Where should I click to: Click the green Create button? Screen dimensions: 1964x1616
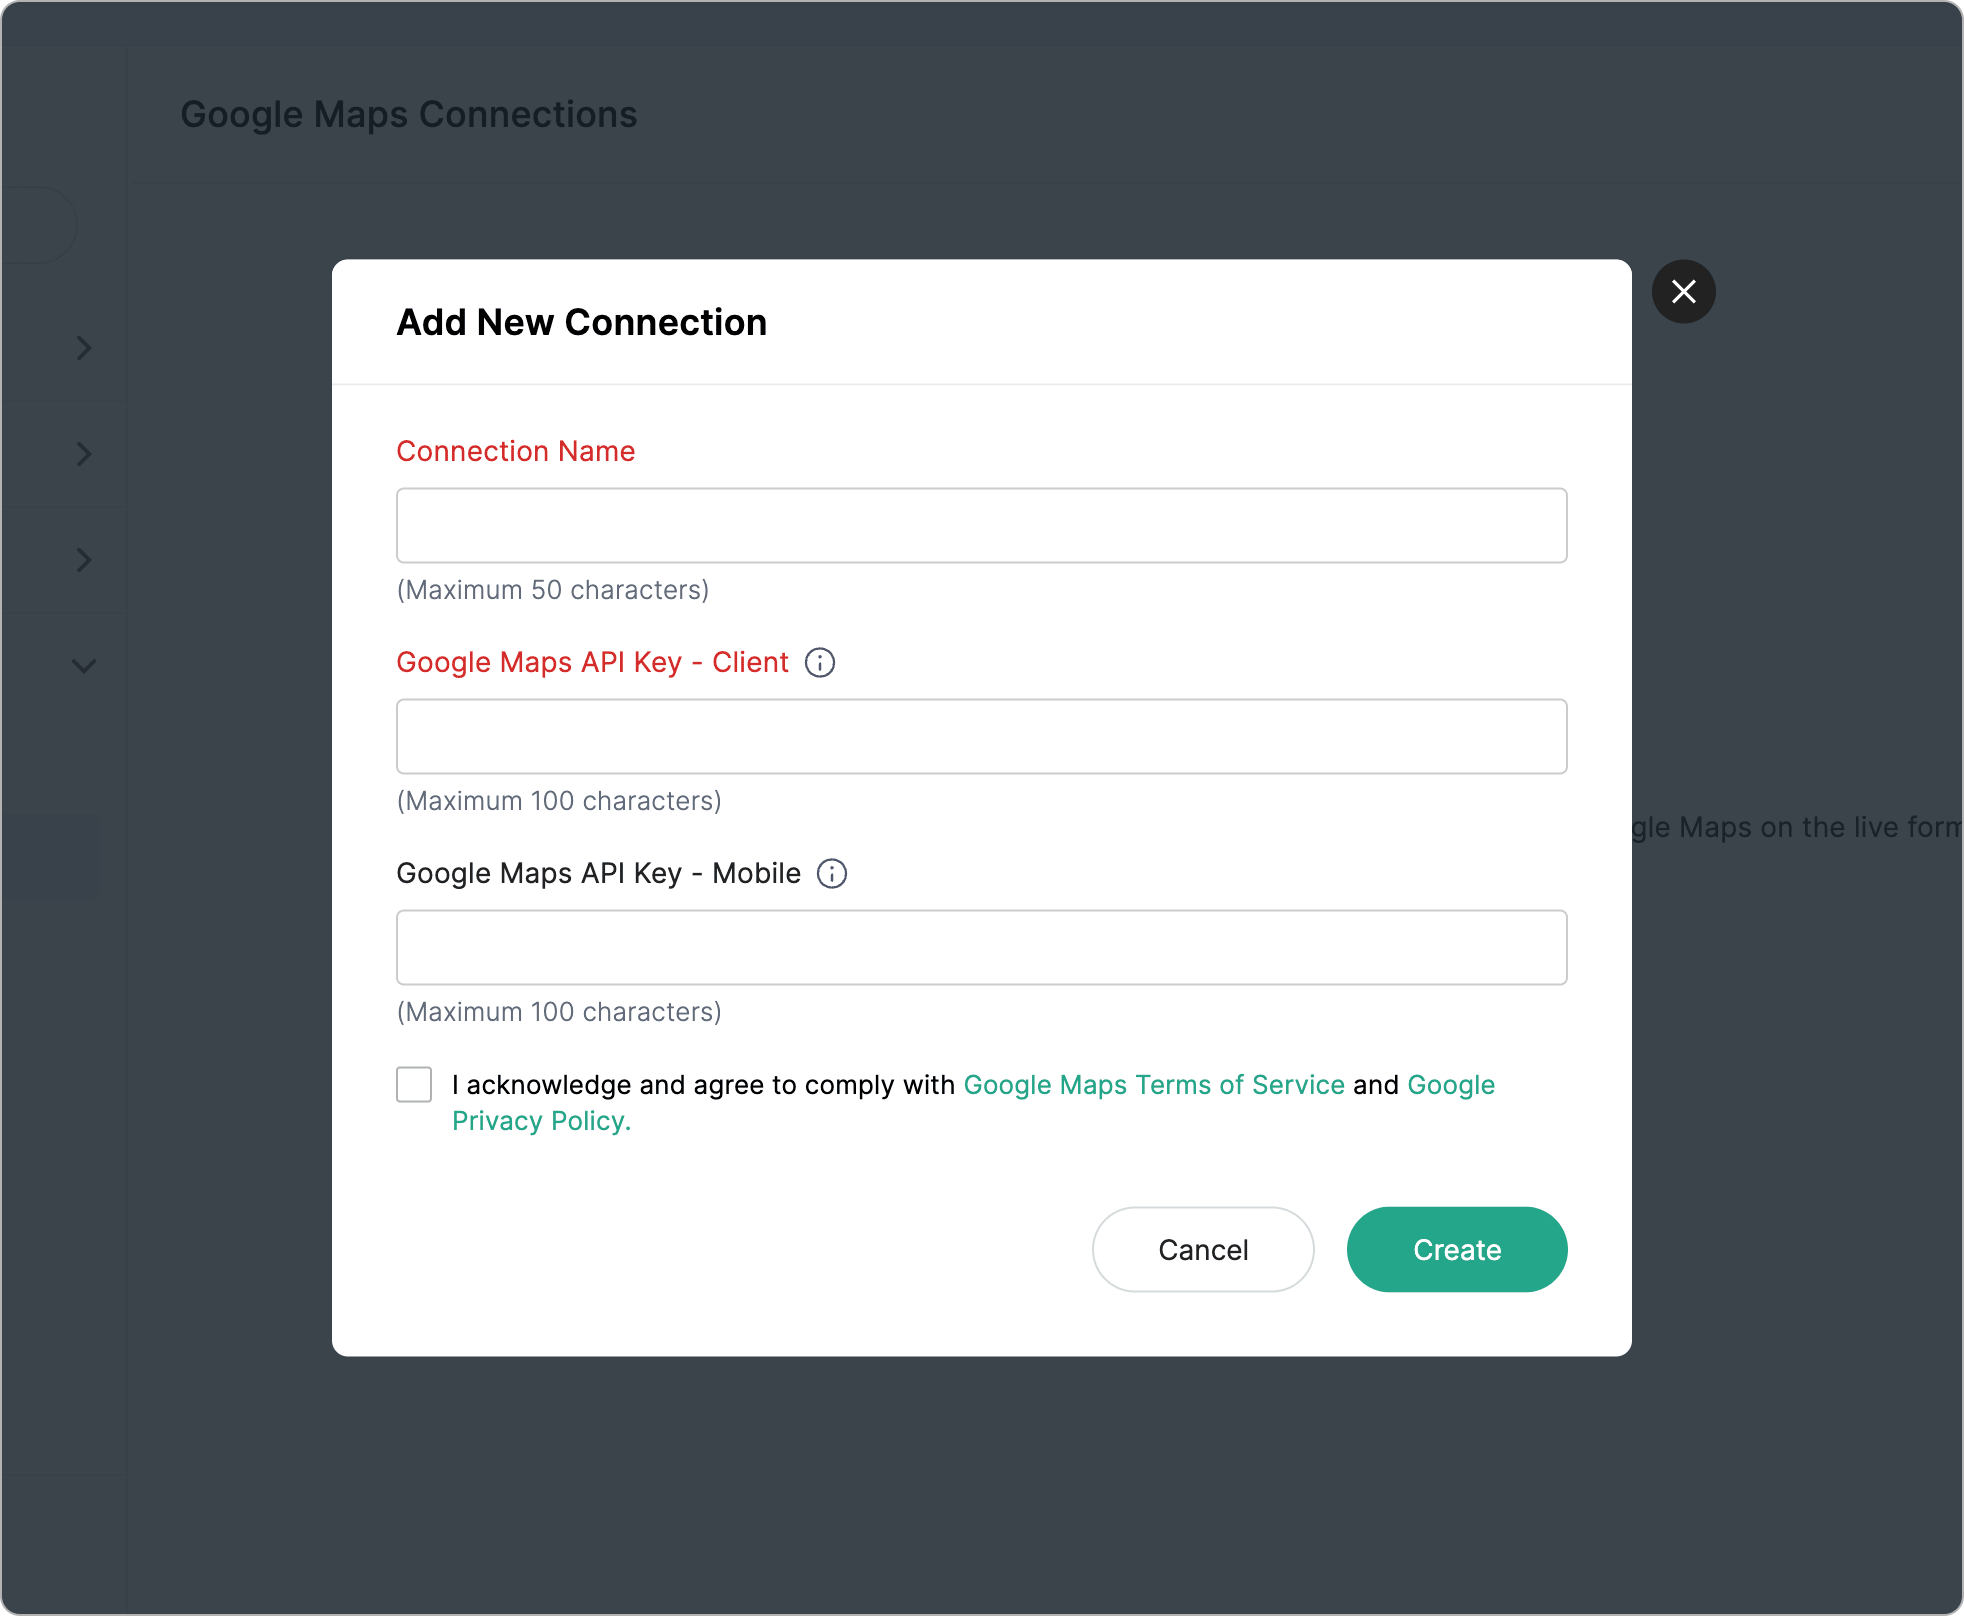(x=1456, y=1250)
